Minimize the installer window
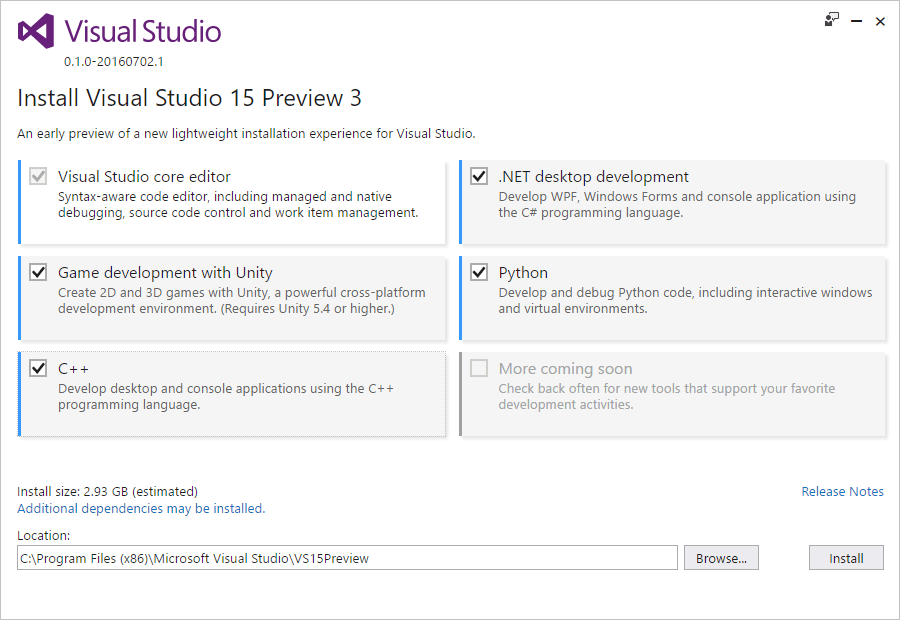The height and width of the screenshot is (620, 900). [857, 20]
